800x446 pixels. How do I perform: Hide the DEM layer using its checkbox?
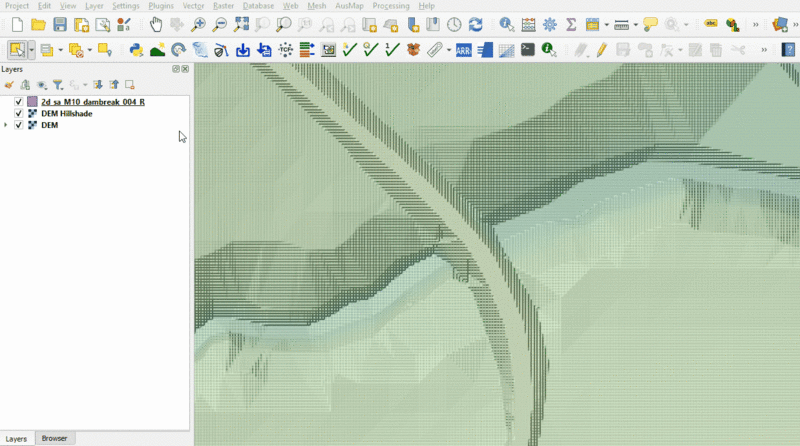(x=19, y=125)
